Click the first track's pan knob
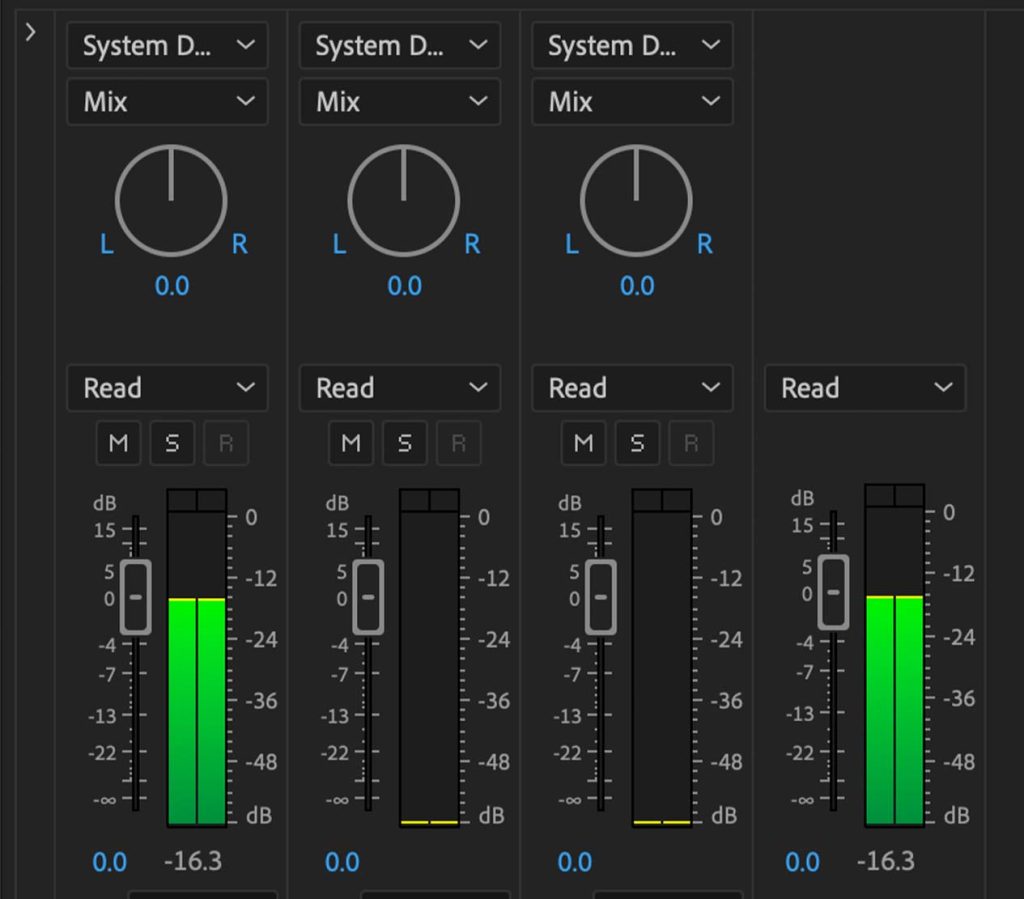 click(171, 200)
